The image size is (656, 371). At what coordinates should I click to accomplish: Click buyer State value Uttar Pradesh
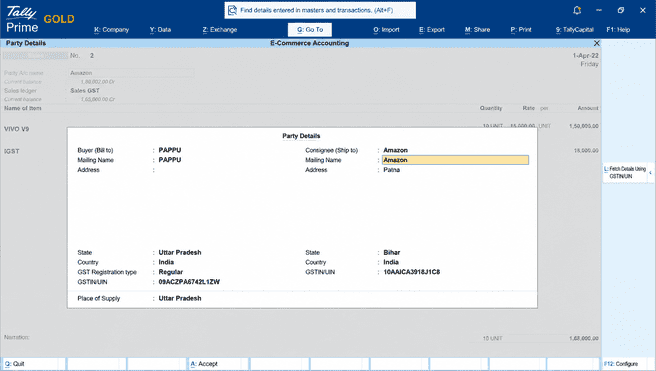click(x=180, y=252)
